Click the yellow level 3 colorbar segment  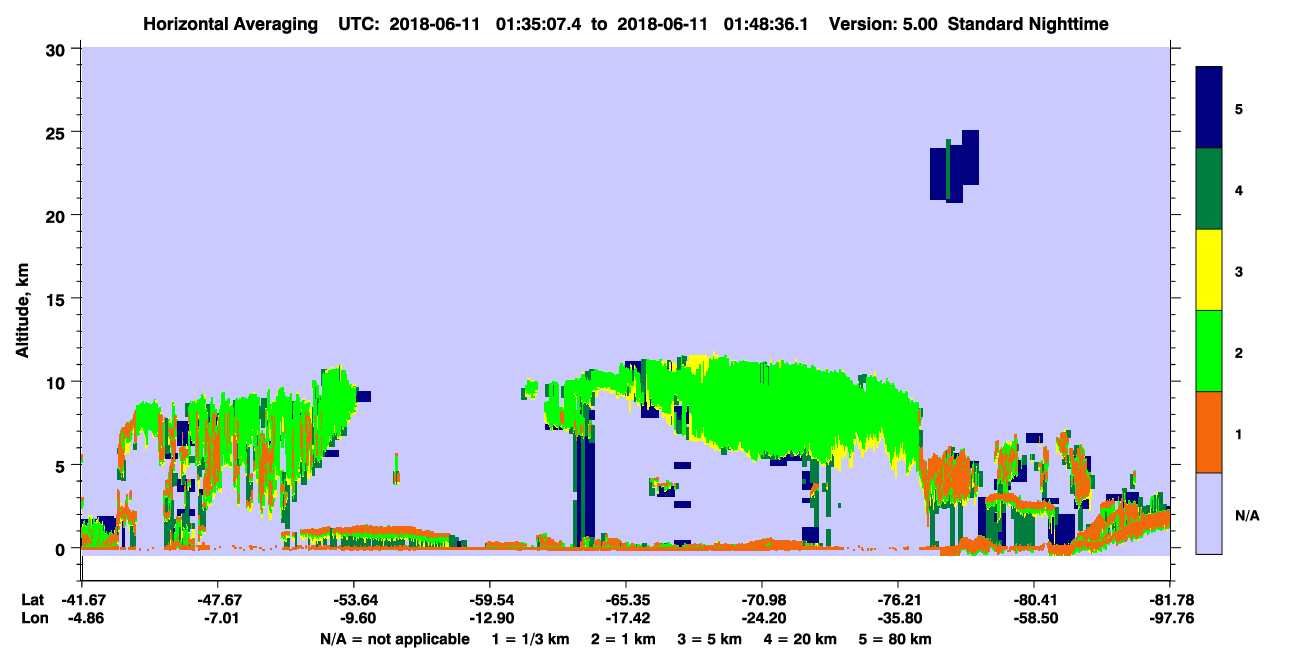pyautogui.click(x=1209, y=270)
